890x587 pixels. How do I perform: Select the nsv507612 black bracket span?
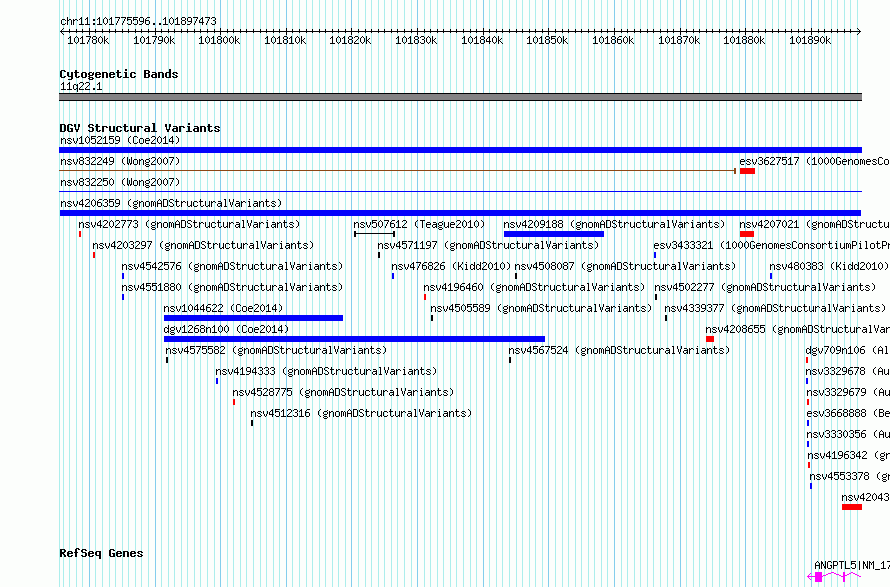pos(374,234)
